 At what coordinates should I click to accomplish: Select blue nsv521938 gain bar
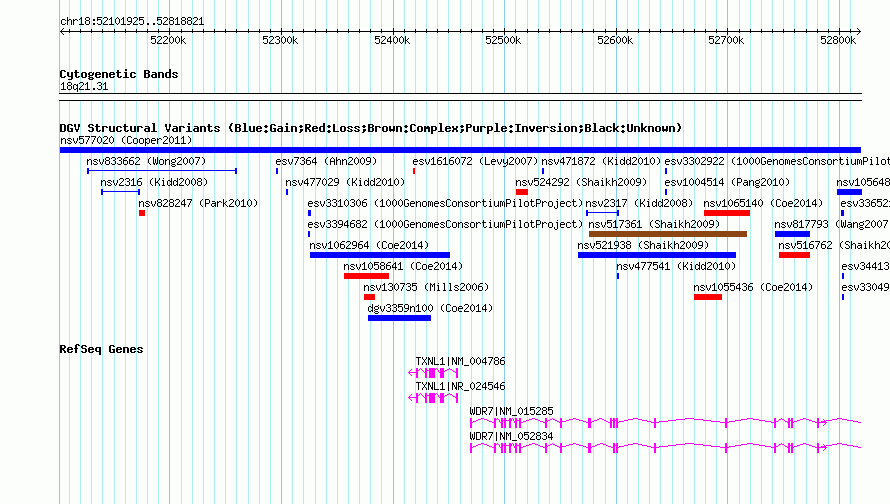[x=657, y=255]
